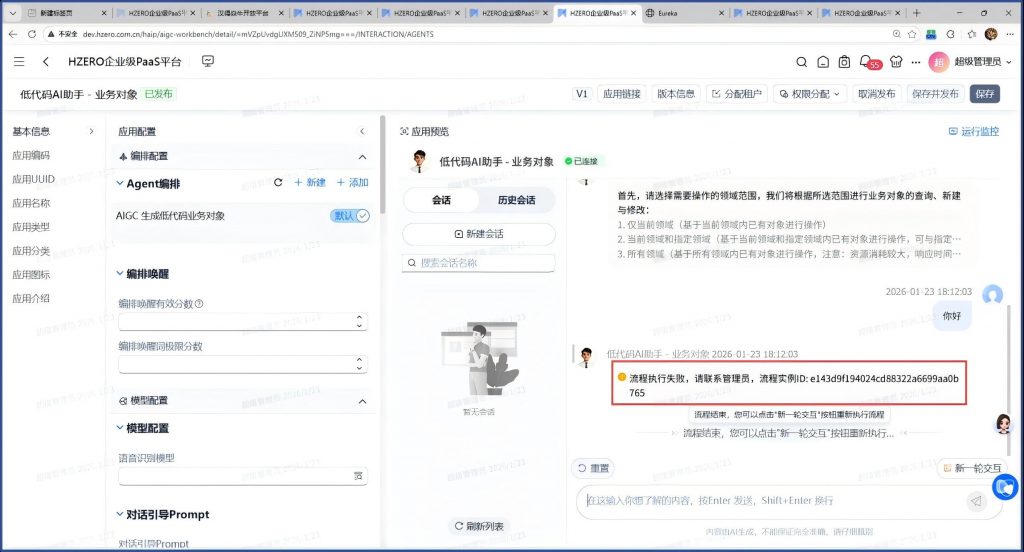Image resolution: width=1024 pixels, height=552 pixels.
Task: Click the search magnifier icon in header
Action: pyautogui.click(x=802, y=62)
